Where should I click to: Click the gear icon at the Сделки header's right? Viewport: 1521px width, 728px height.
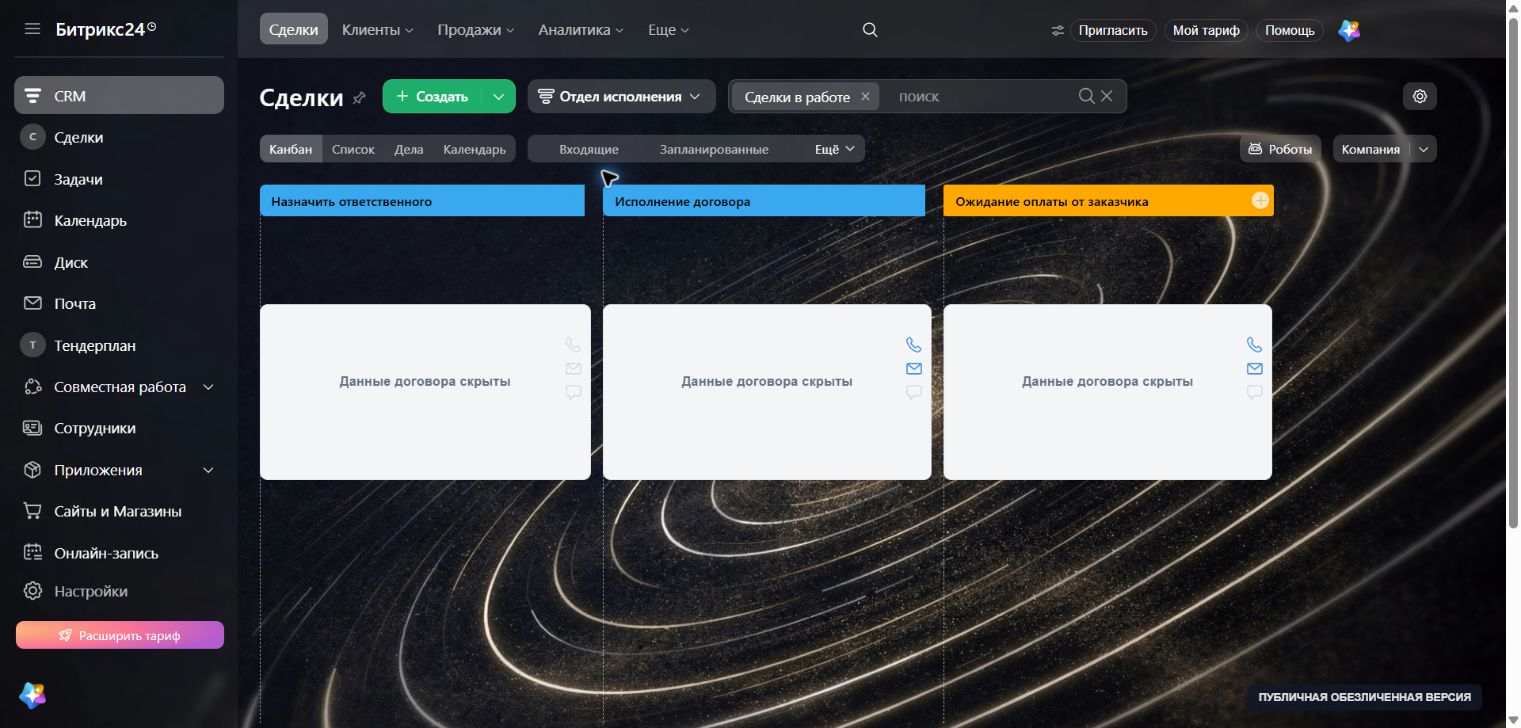pos(1420,96)
